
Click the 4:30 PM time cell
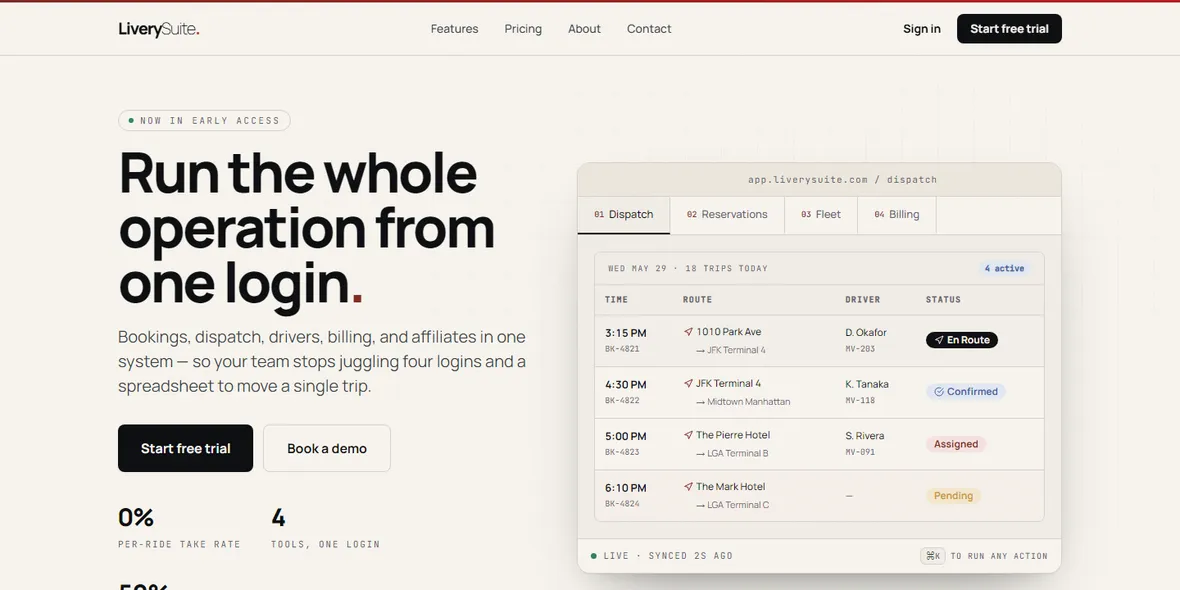(x=625, y=385)
